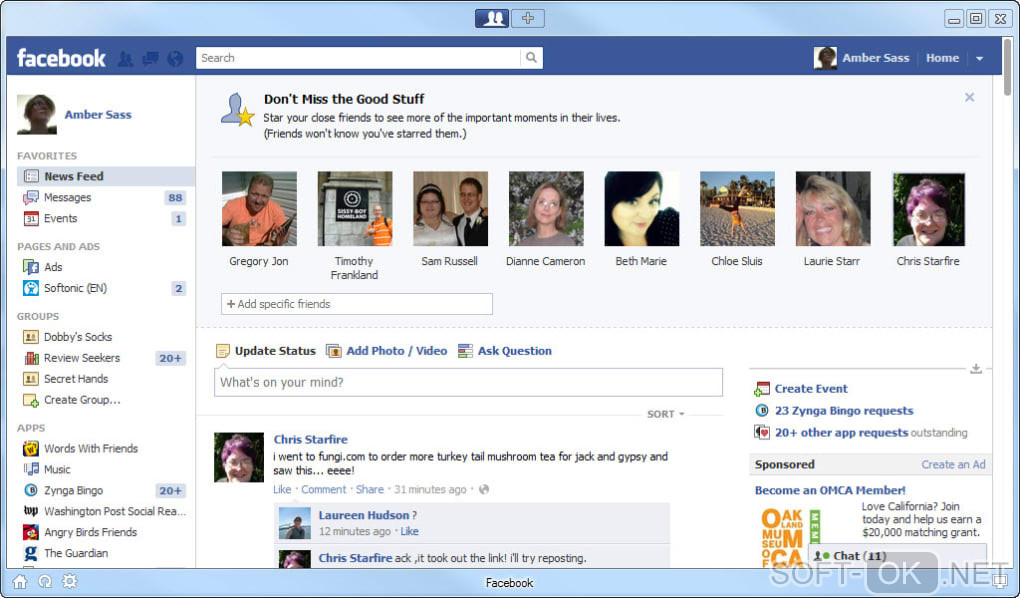The width and height of the screenshot is (1020, 598).
Task: Click the Softonic (EN) page icon
Action: pos(31,288)
